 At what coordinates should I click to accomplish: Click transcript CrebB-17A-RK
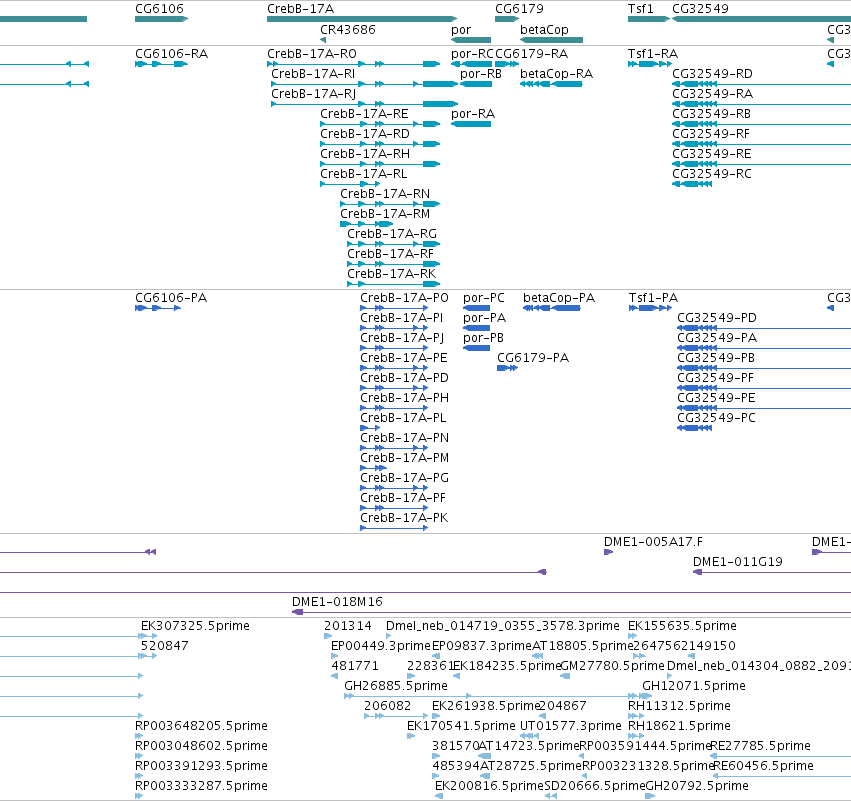pyautogui.click(x=391, y=274)
